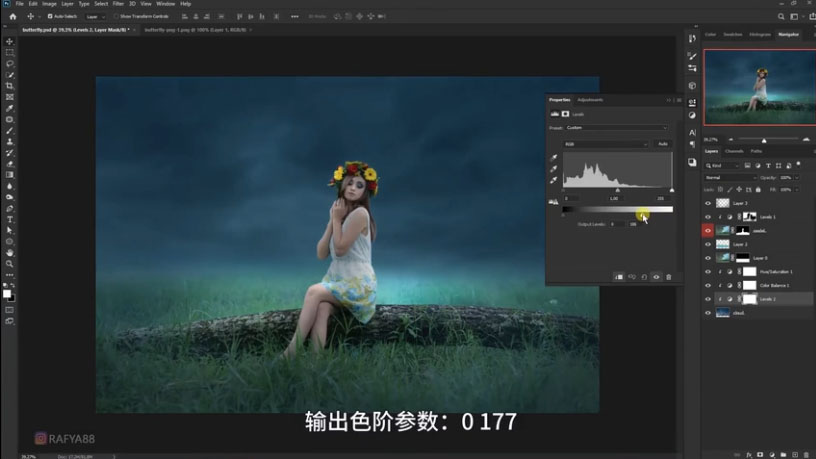Switch to the Histogram tab
Image resolution: width=816 pixels, height=459 pixels.
coord(760,34)
